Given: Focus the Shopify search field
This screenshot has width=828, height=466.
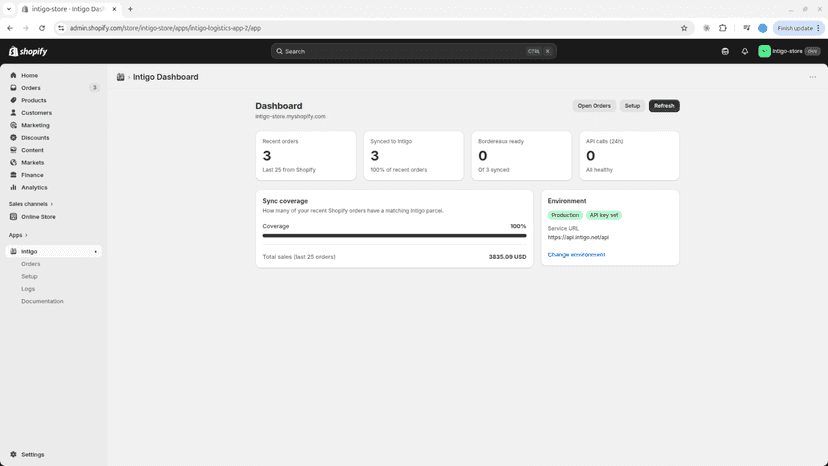Looking at the screenshot, I should point(413,51).
